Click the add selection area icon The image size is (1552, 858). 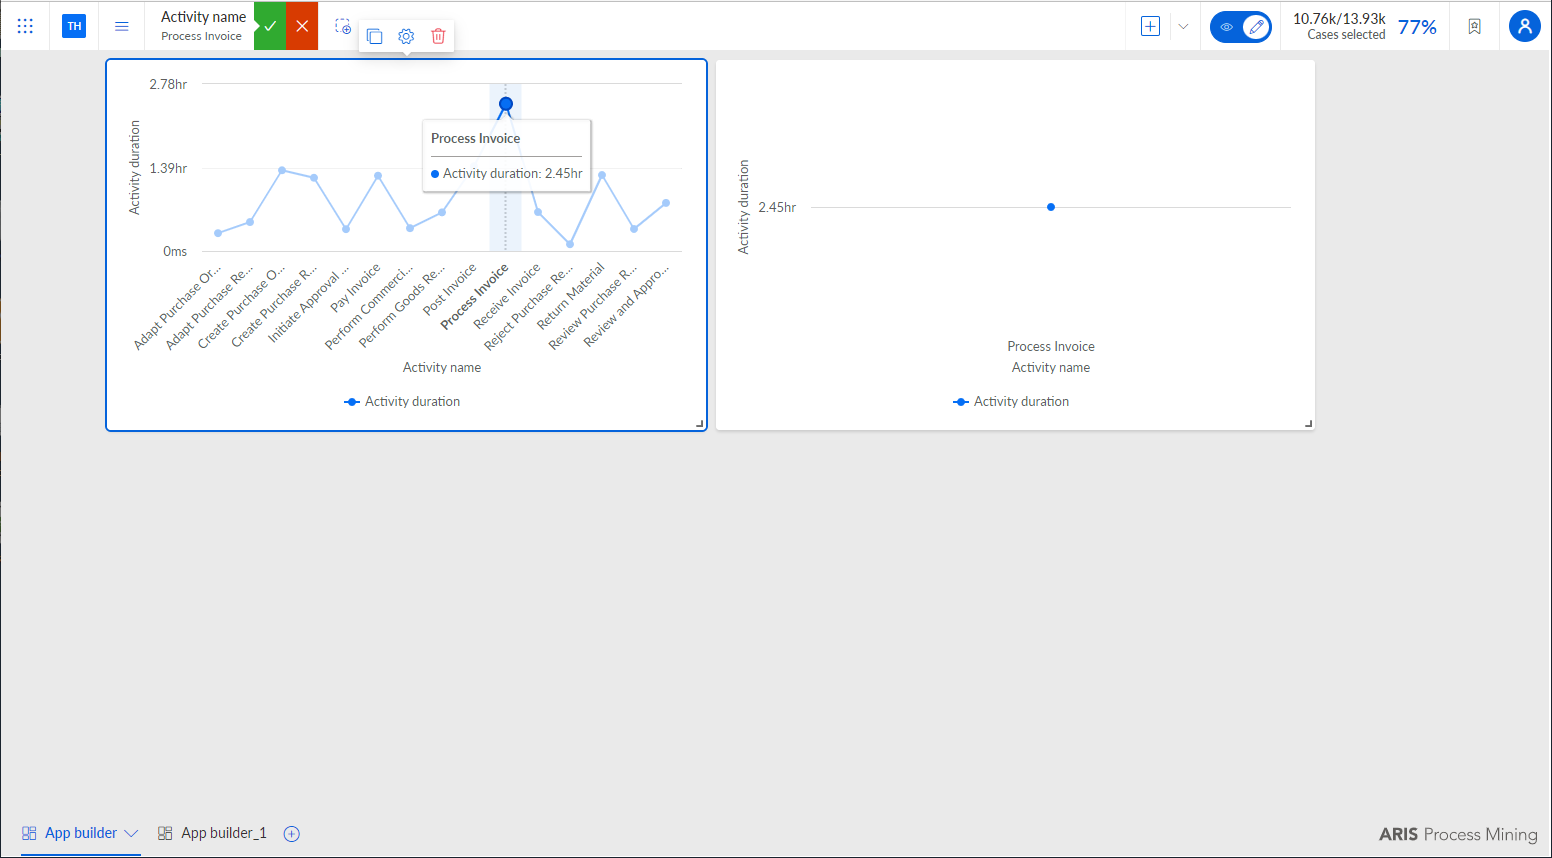tap(343, 26)
